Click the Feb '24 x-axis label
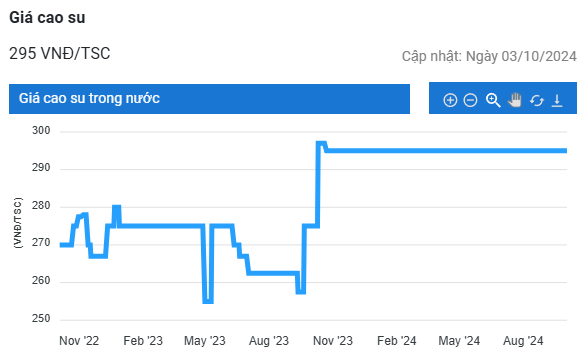This screenshot has height=364, width=588. 397,341
